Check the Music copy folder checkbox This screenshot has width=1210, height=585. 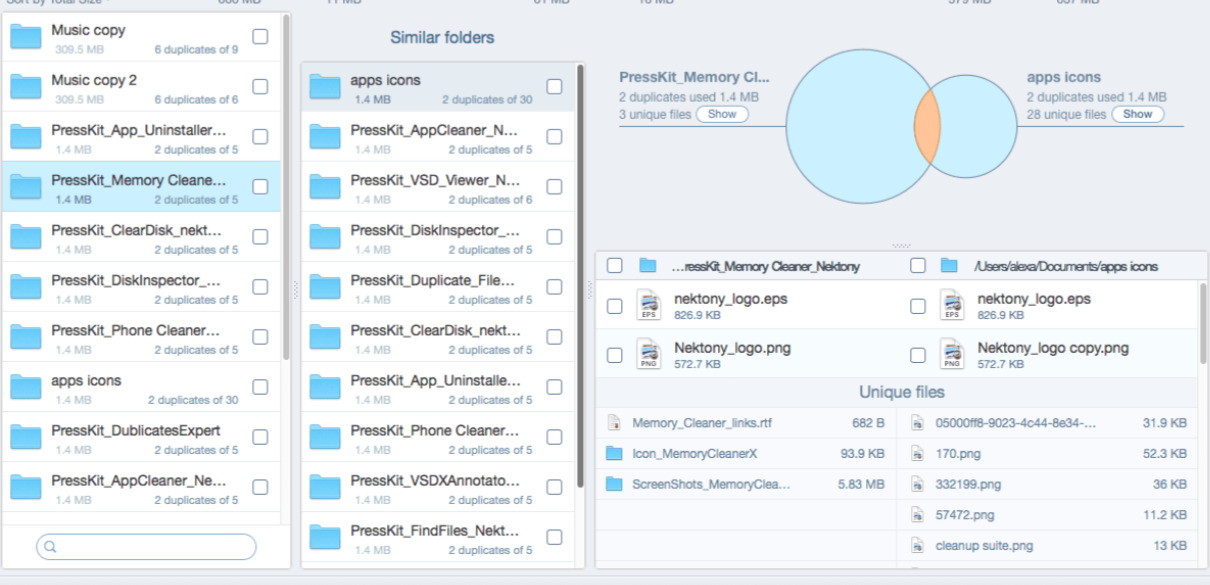tap(260, 36)
